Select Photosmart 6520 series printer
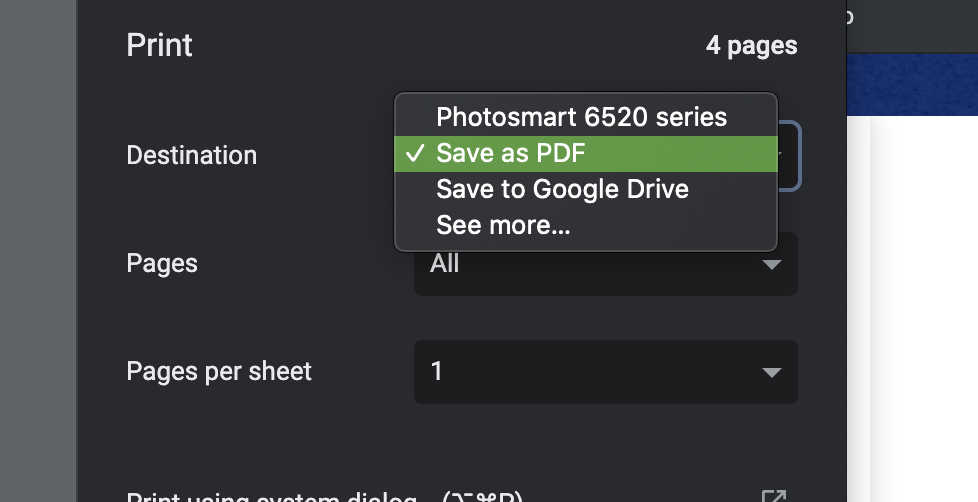978x502 pixels. click(x=586, y=117)
